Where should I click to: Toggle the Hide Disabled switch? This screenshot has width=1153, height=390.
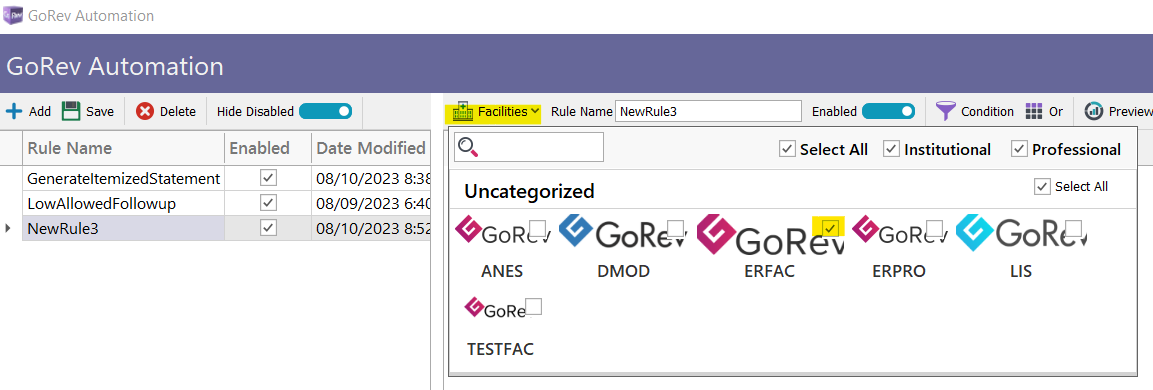pyautogui.click(x=325, y=111)
